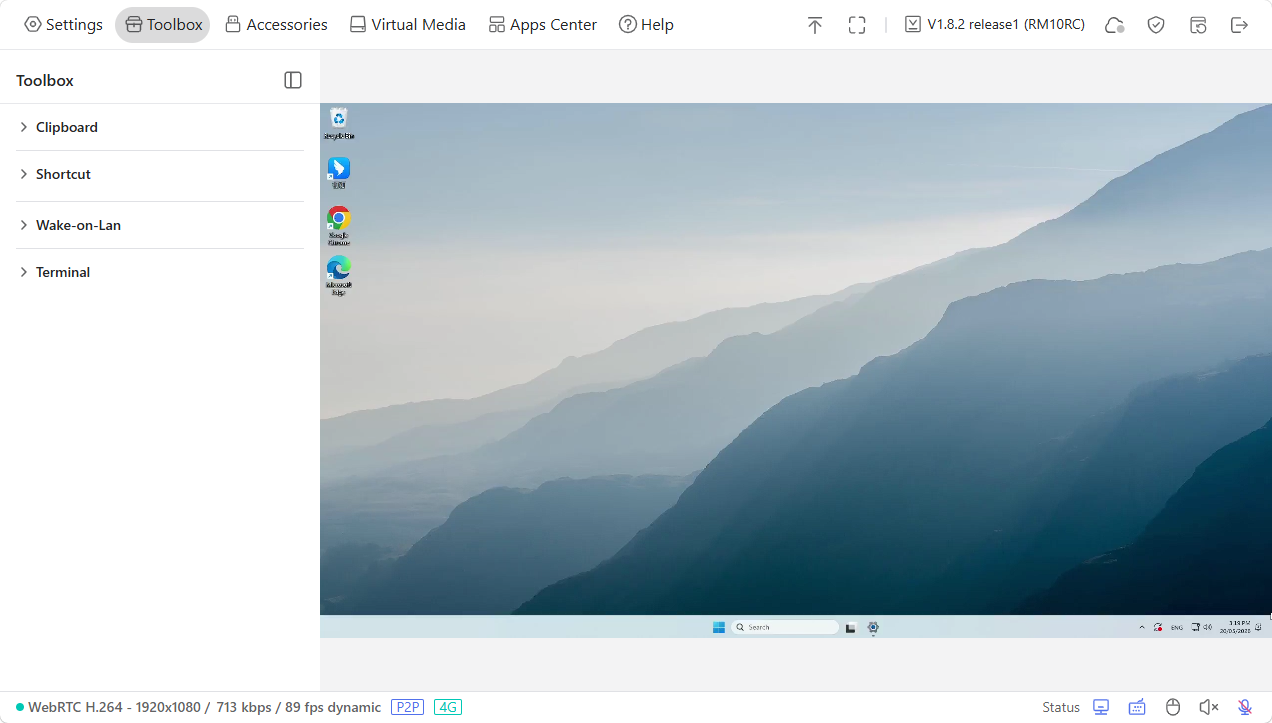Click the Microsoft Edge desktop icon
The image size is (1272, 723).
(x=339, y=276)
